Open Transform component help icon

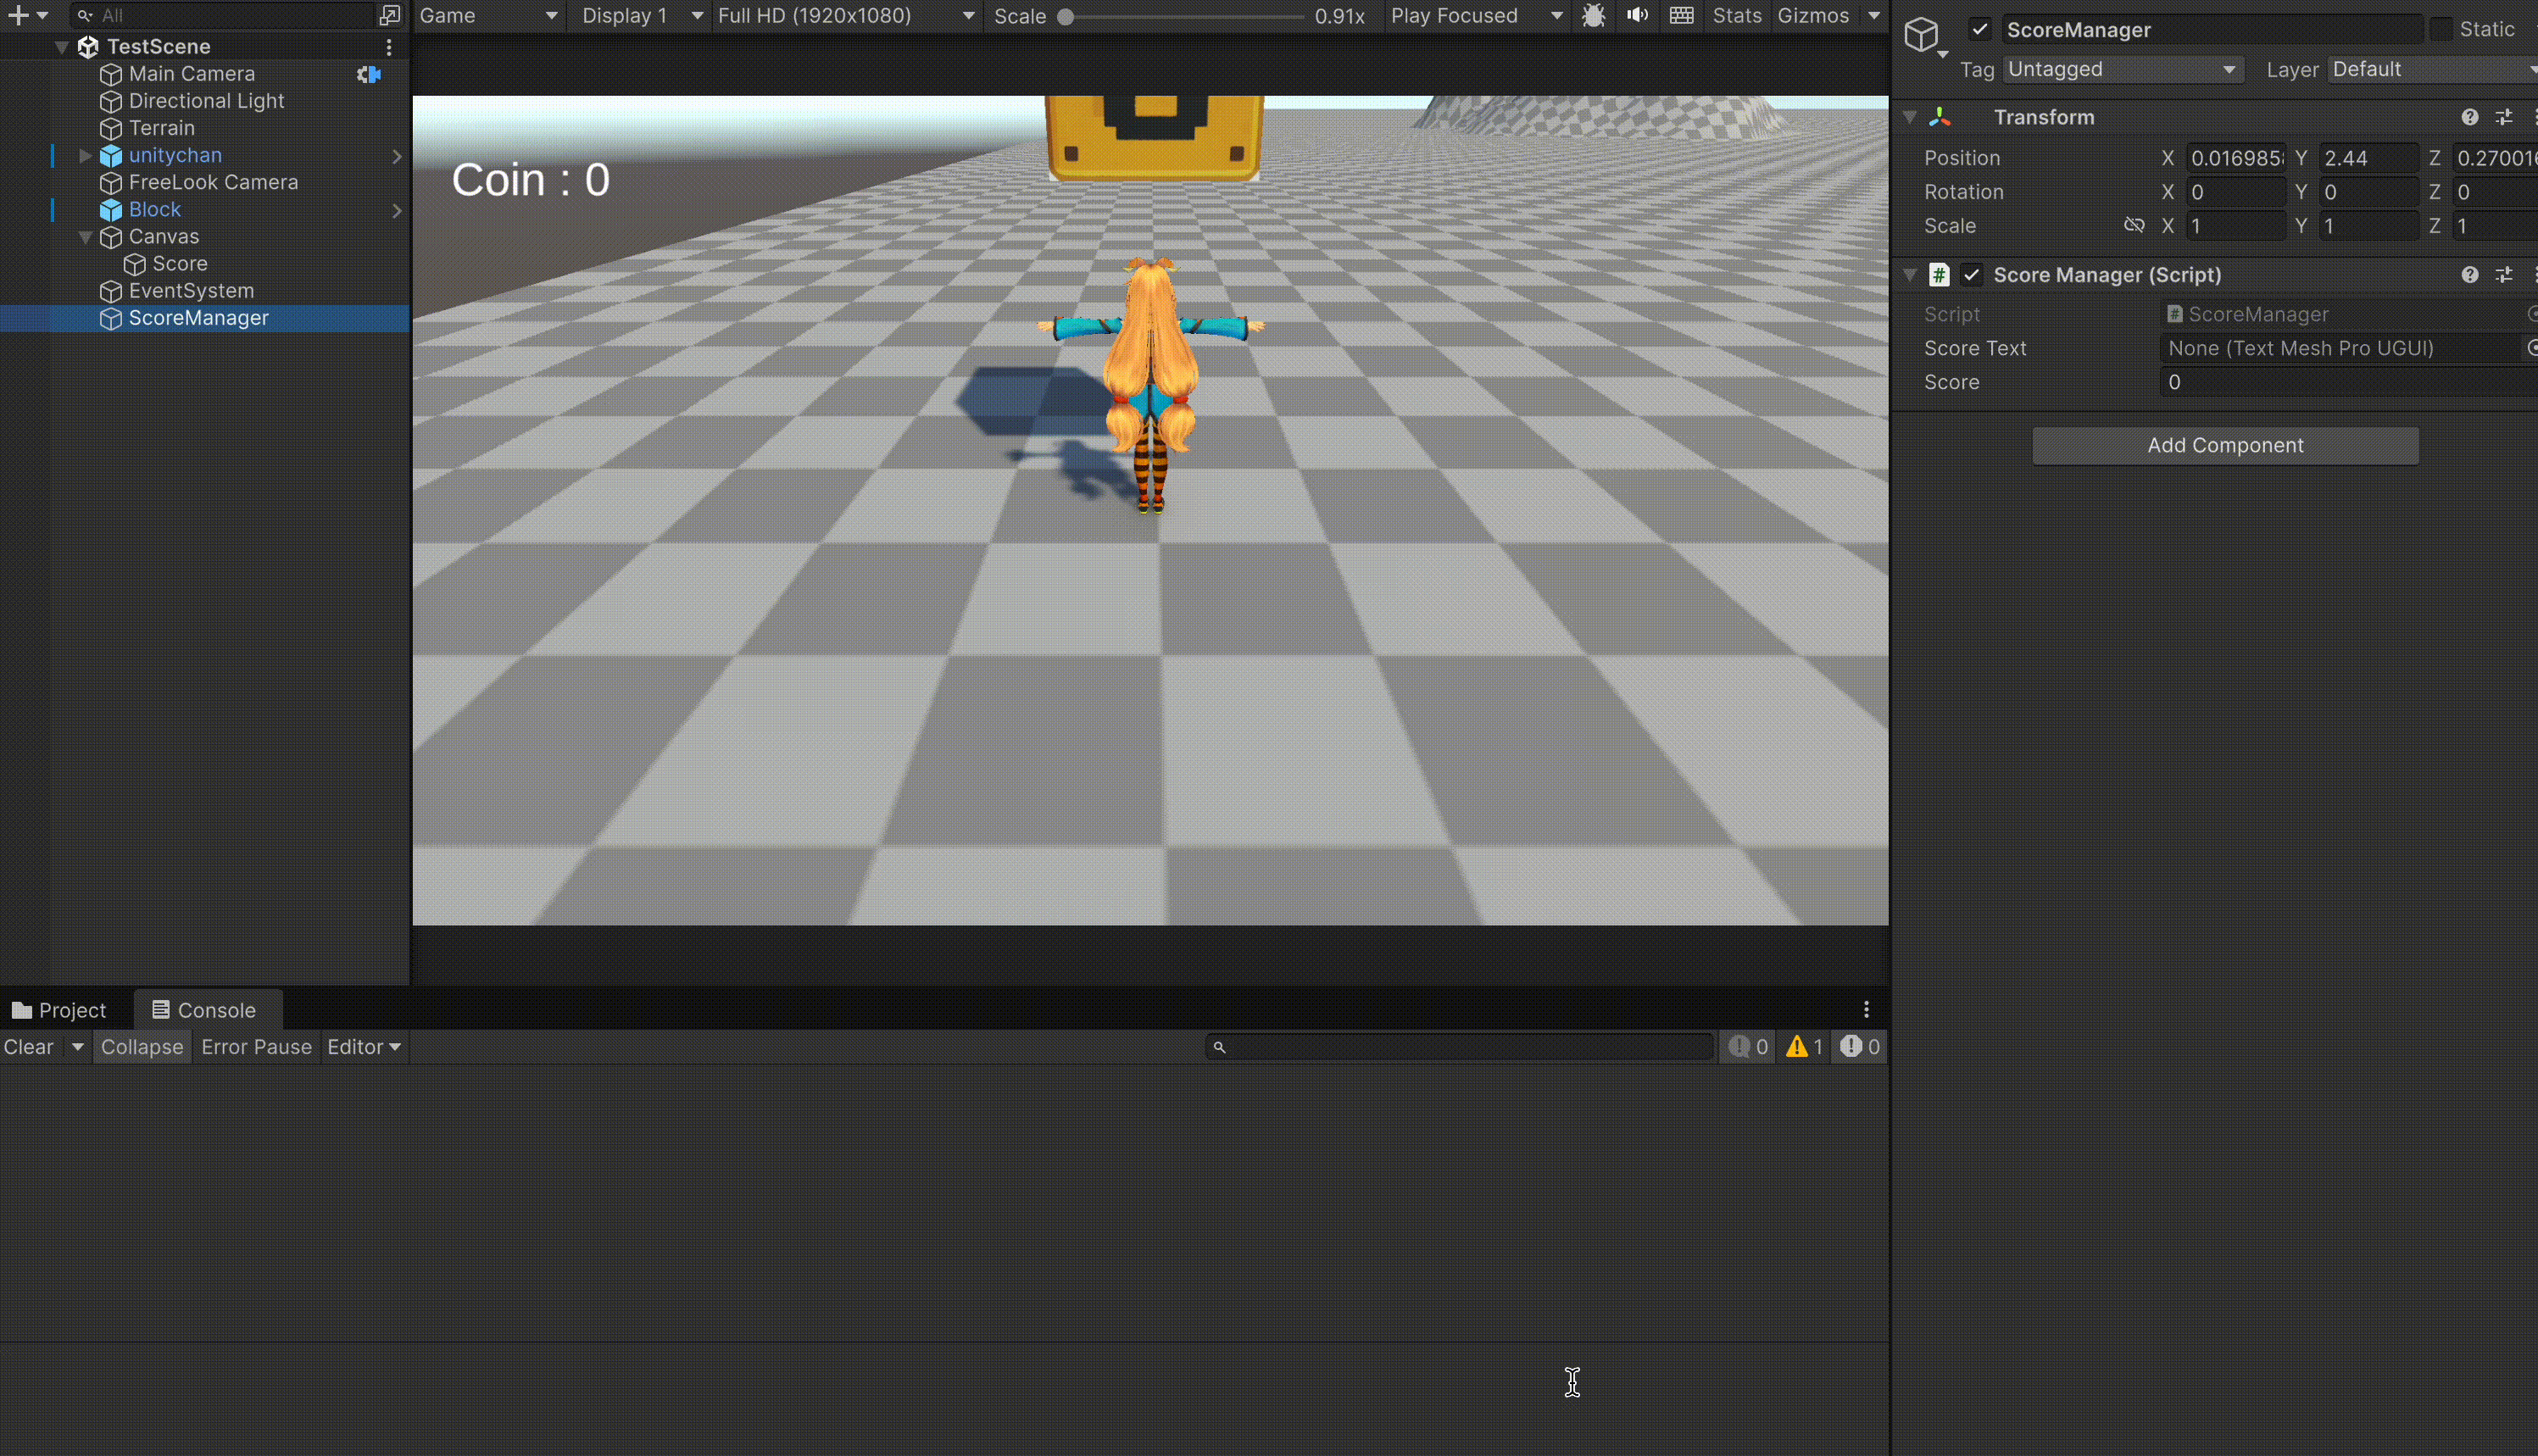2469,117
